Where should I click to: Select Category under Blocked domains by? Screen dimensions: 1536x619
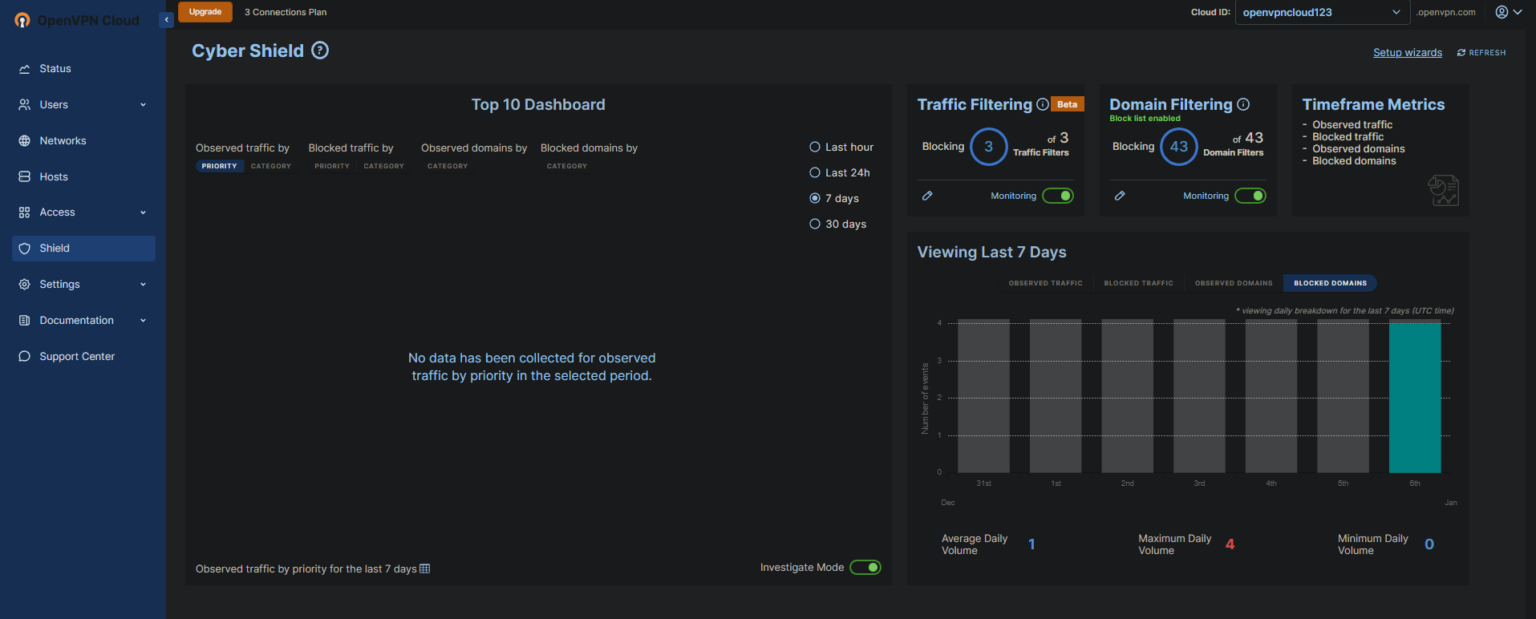tap(566, 166)
